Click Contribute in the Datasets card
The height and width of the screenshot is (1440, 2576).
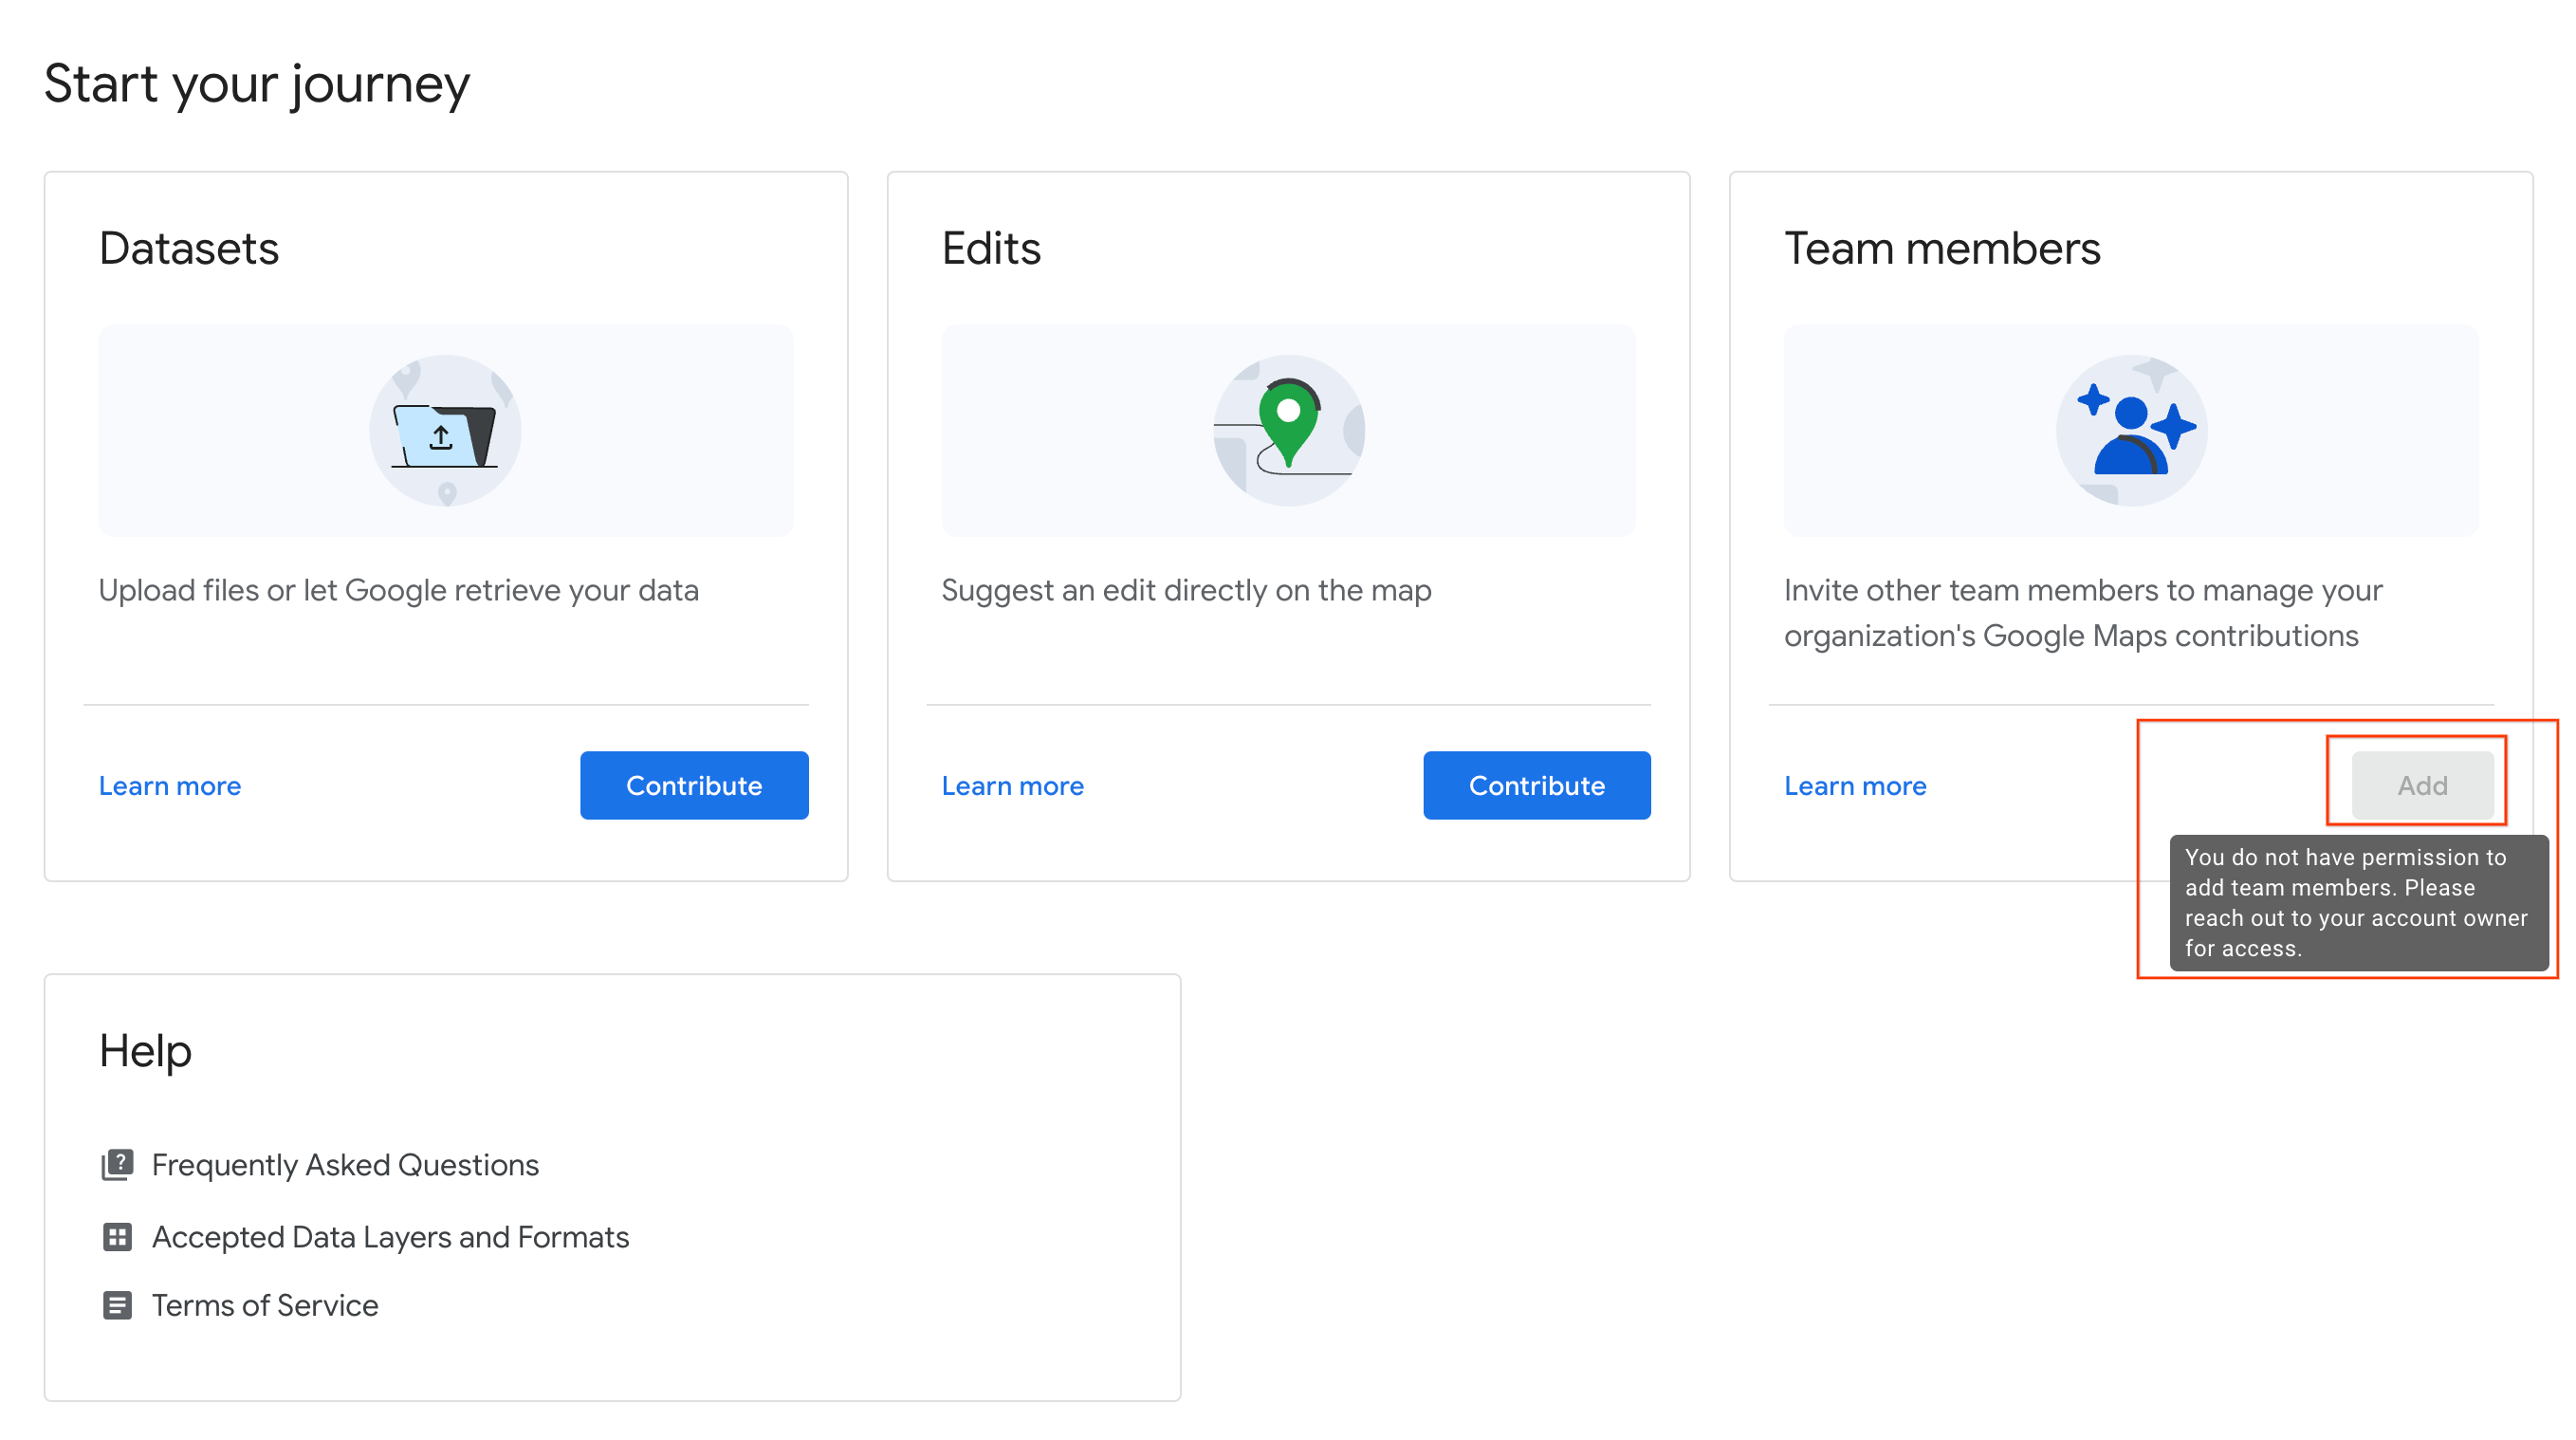pyautogui.click(x=694, y=786)
